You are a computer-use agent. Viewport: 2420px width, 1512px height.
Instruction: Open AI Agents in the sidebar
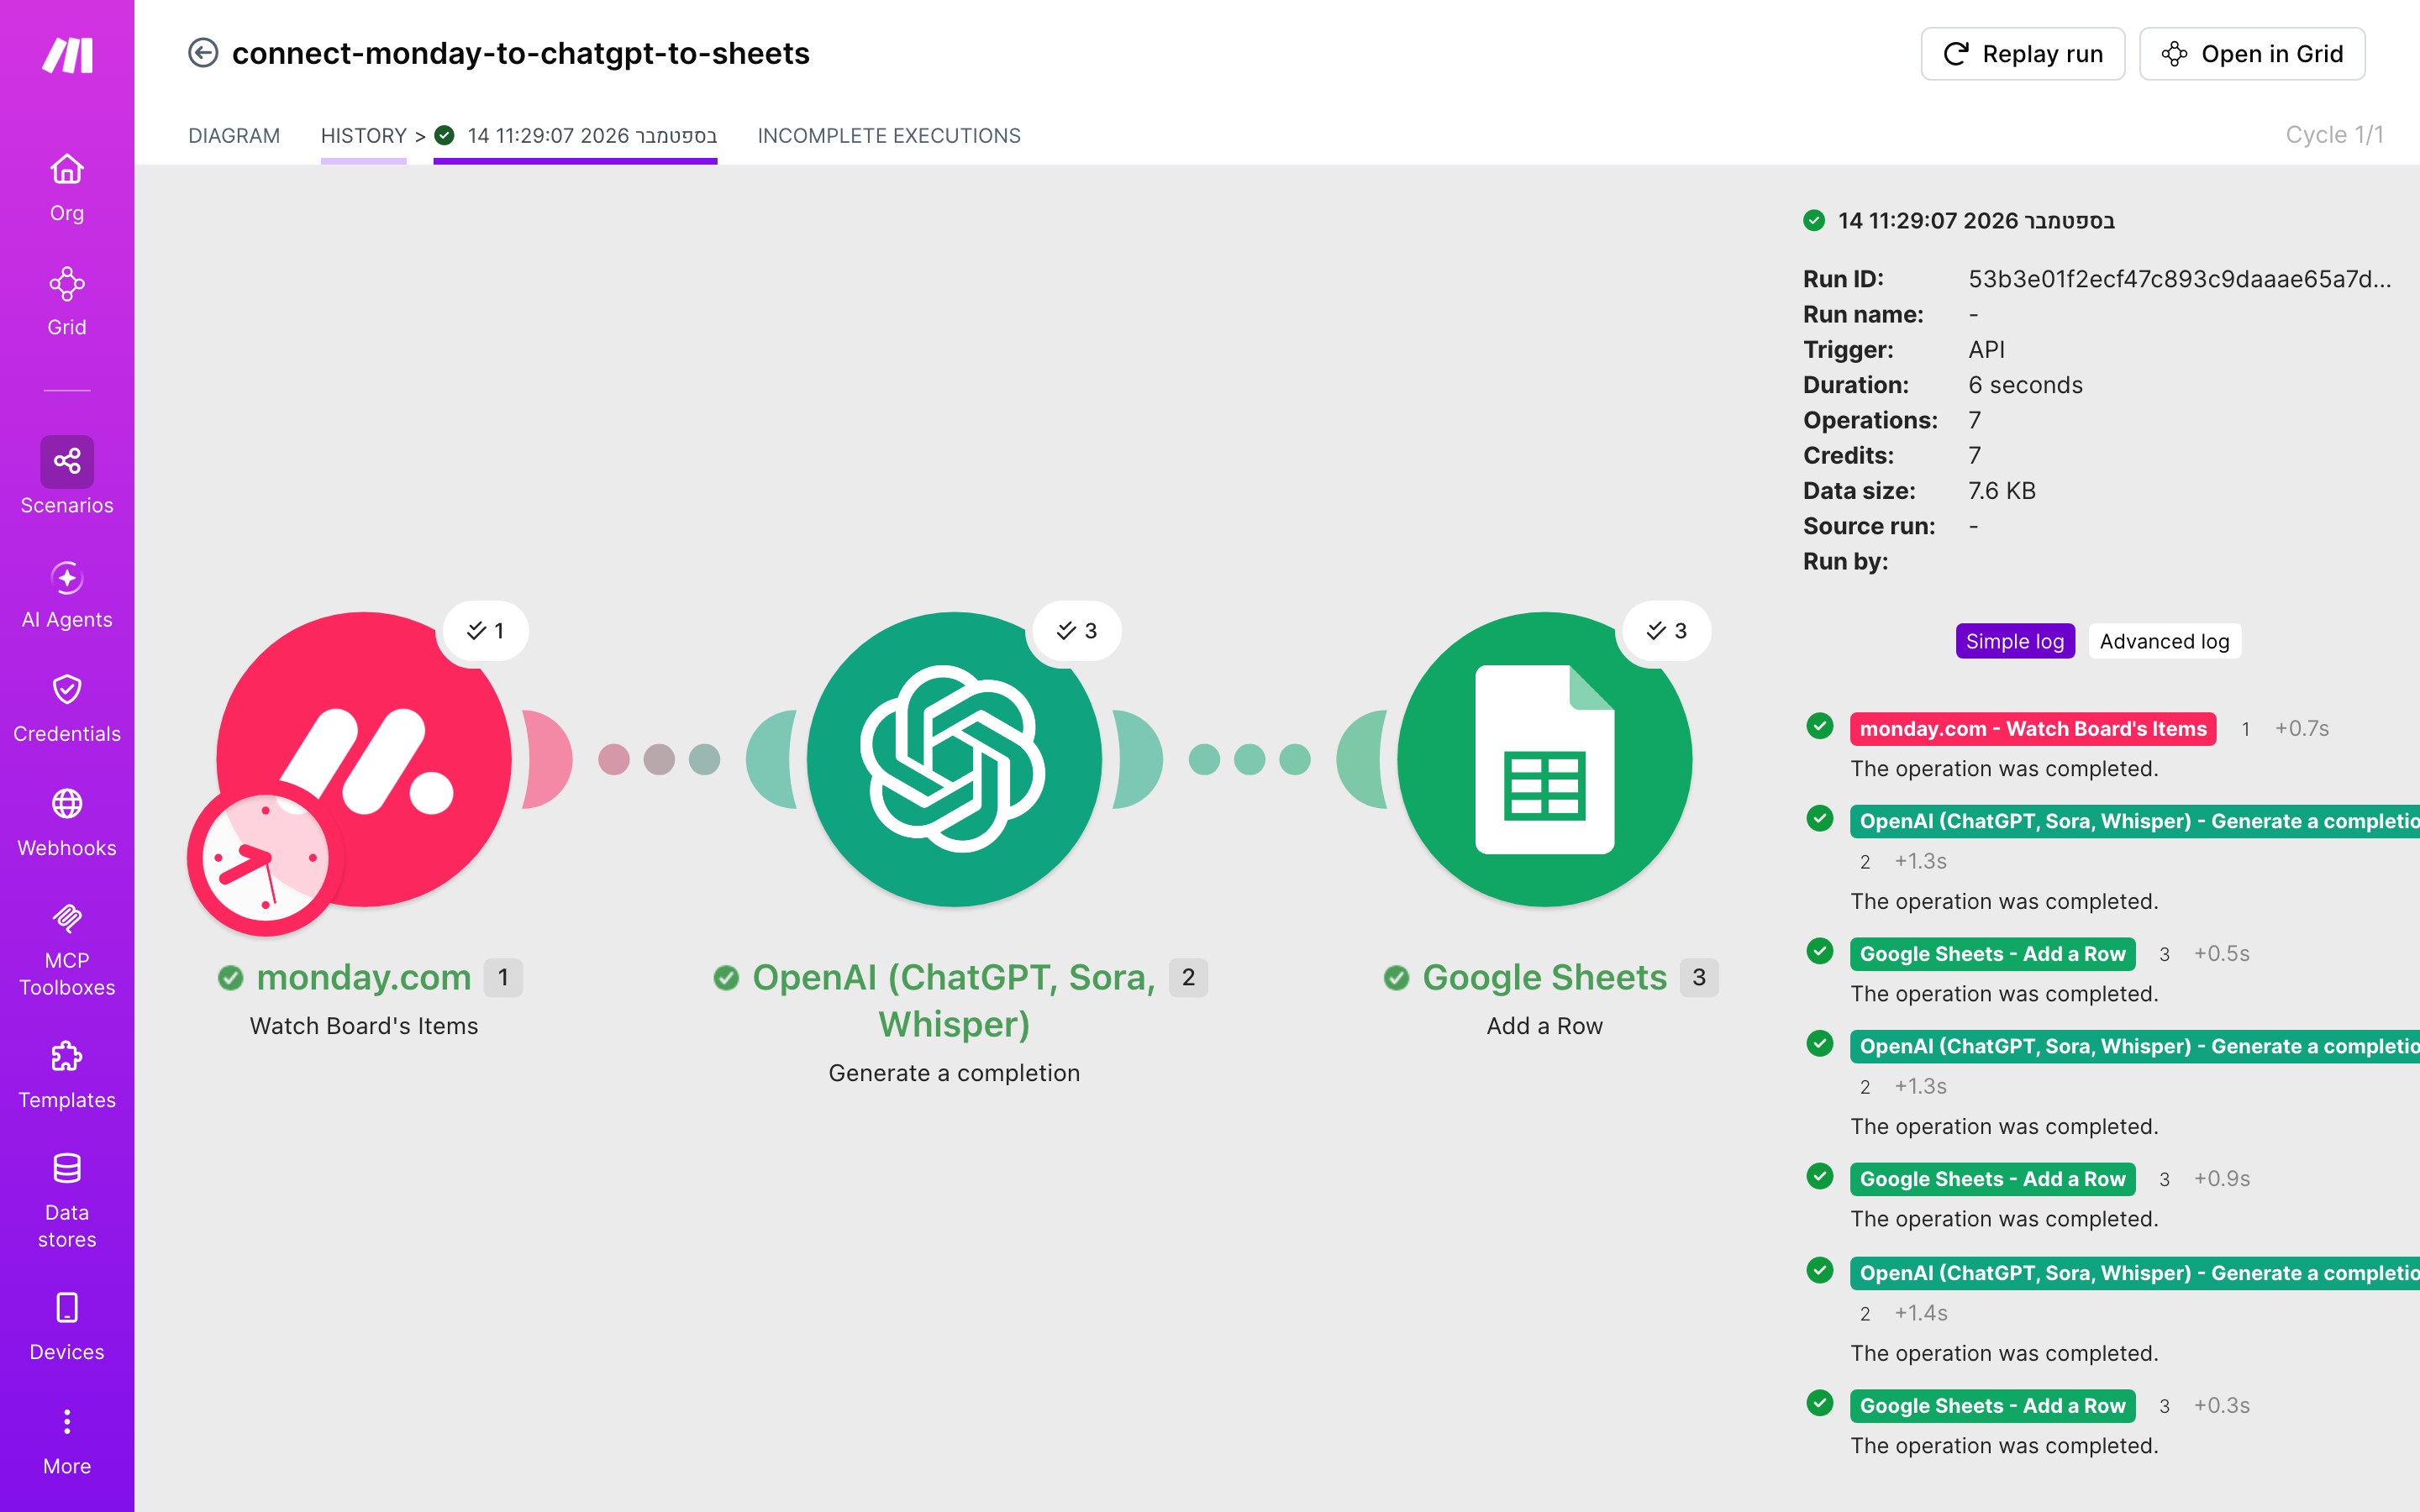tap(67, 594)
